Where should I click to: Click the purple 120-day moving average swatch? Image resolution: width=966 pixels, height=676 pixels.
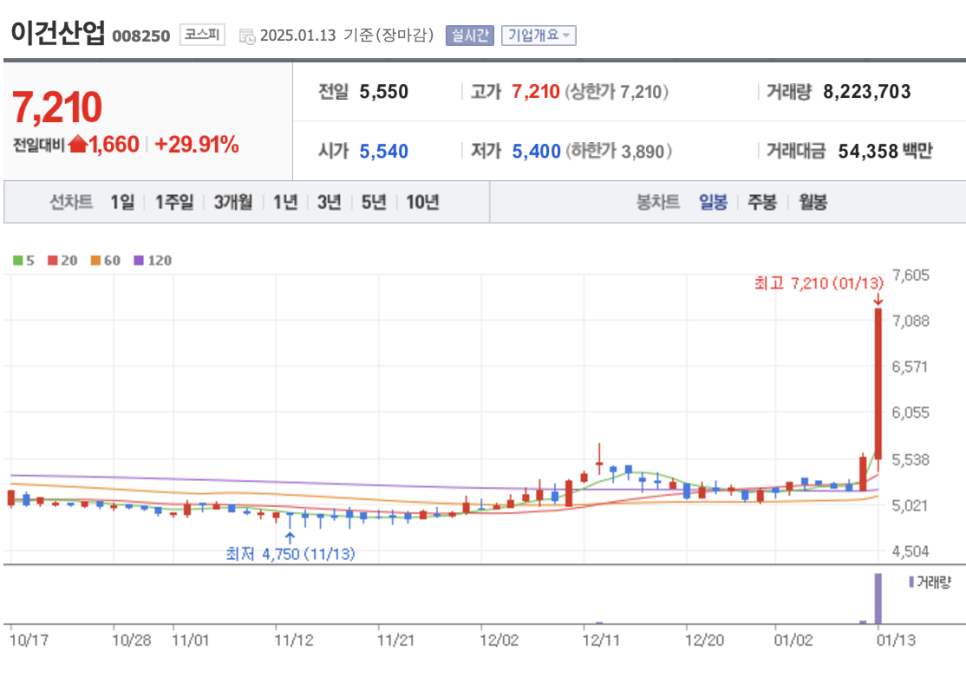pyautogui.click(x=139, y=261)
